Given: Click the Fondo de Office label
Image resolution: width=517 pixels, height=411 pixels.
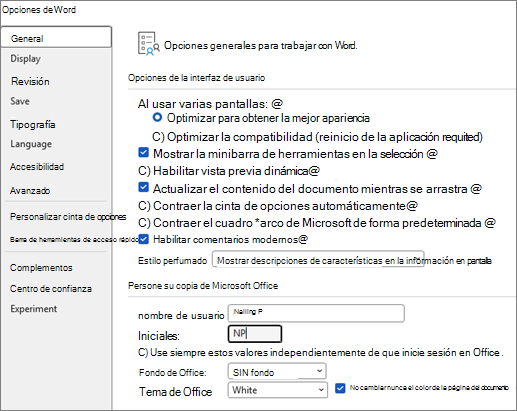Looking at the screenshot, I should 173,372.
